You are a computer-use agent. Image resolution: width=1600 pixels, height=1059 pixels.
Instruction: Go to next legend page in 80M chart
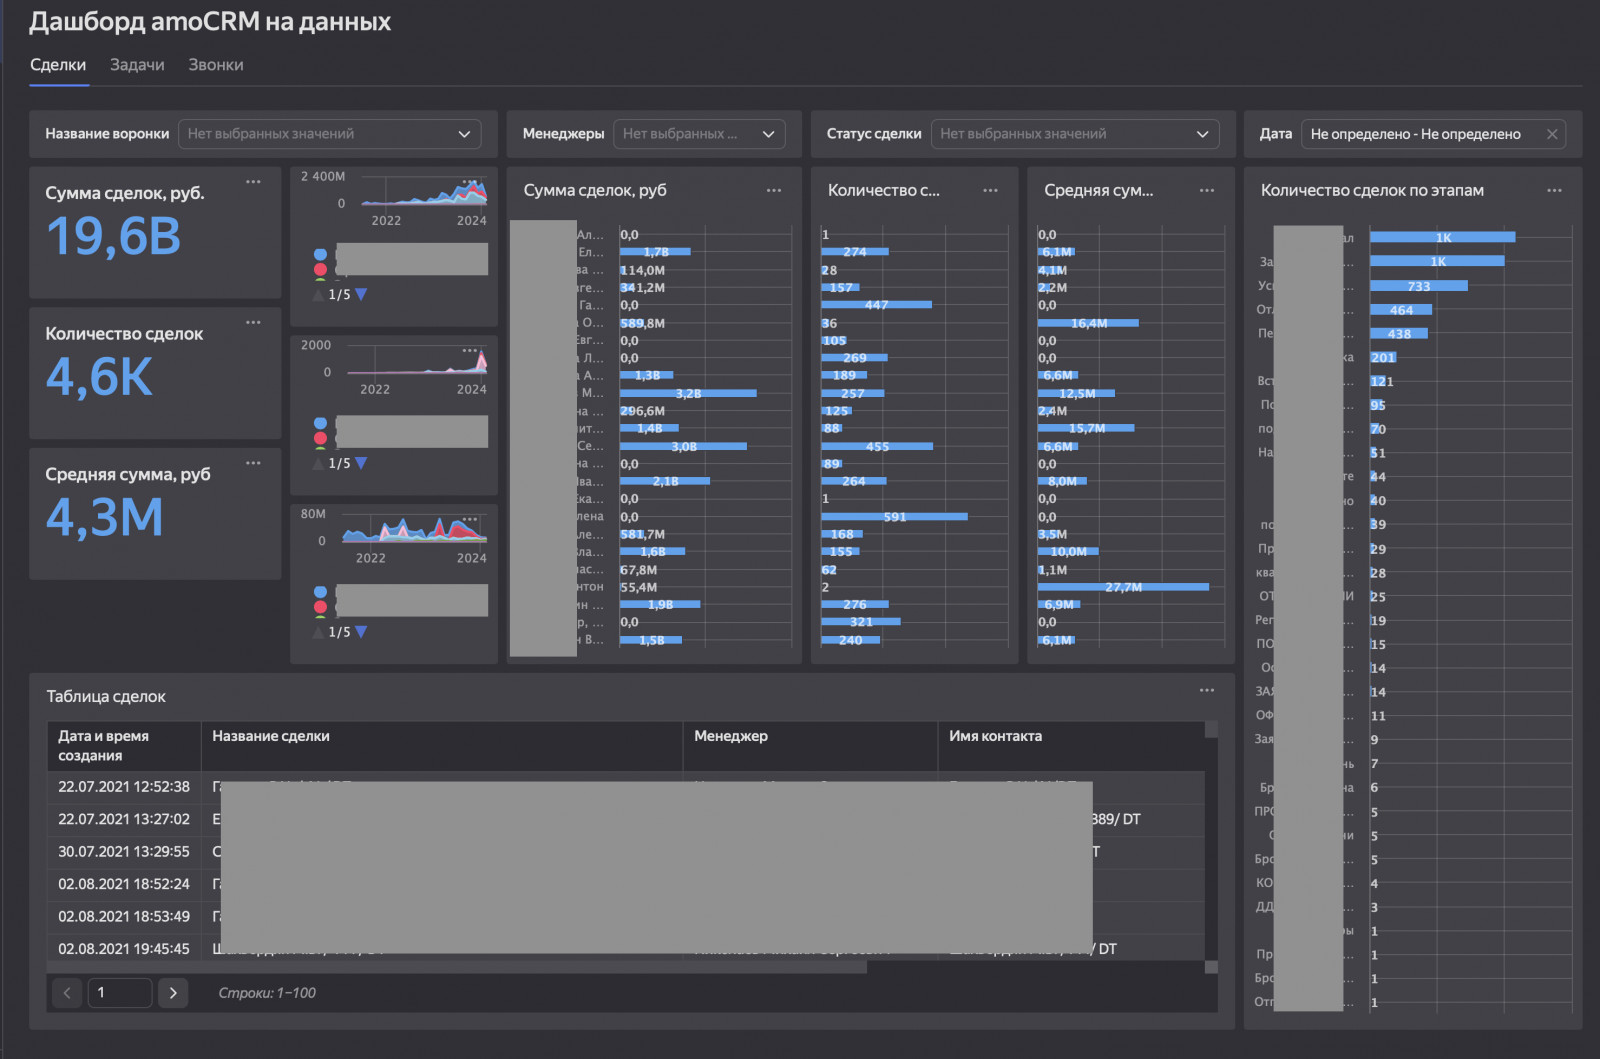(361, 632)
